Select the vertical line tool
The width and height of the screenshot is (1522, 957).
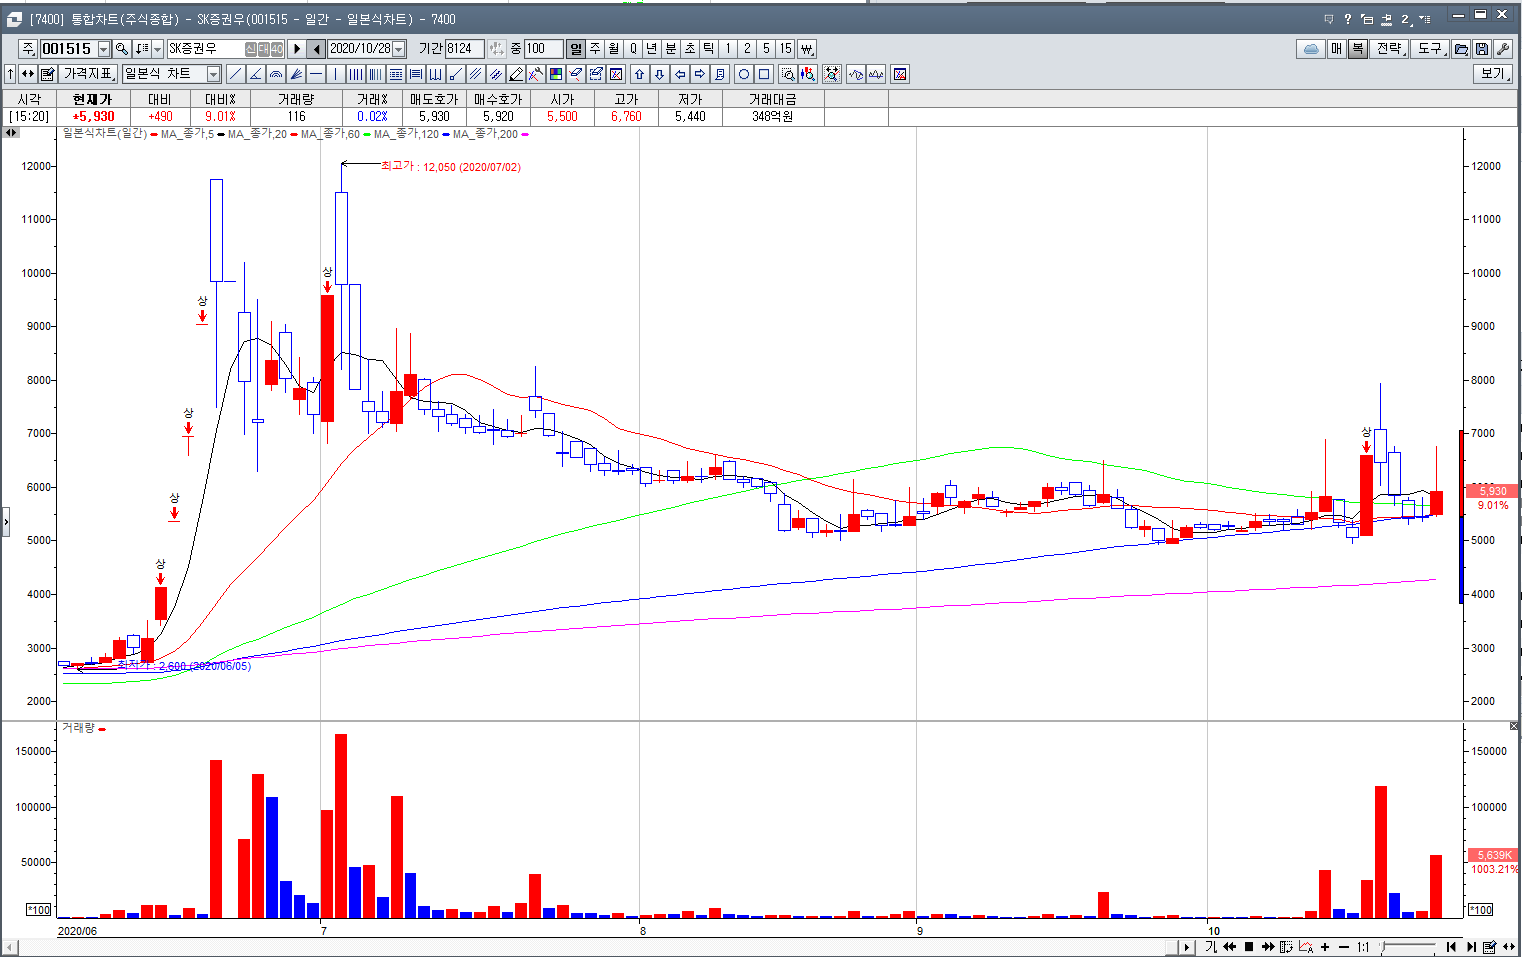(x=335, y=74)
